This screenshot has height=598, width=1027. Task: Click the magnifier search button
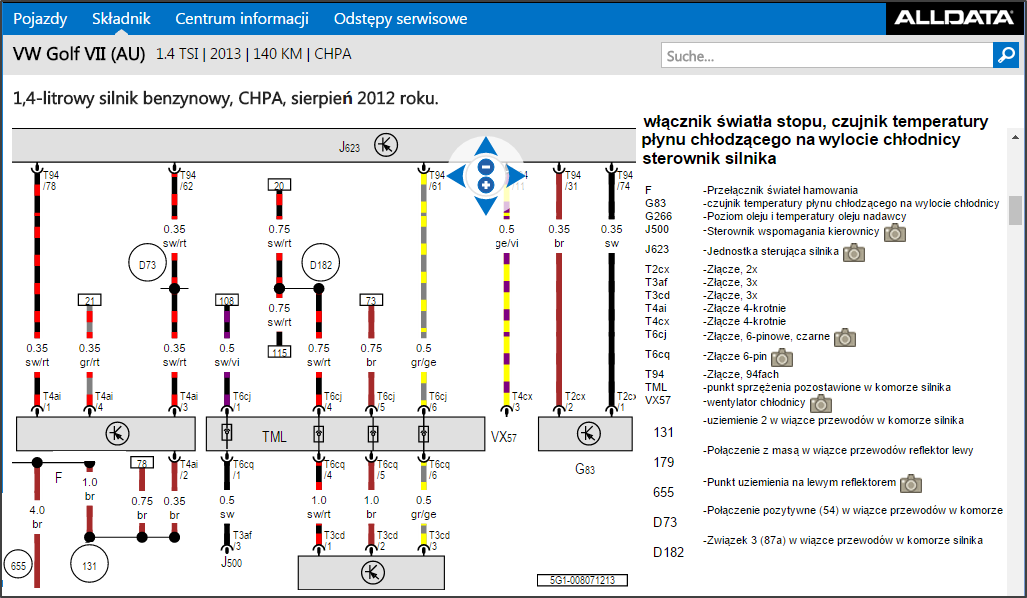(1006, 56)
